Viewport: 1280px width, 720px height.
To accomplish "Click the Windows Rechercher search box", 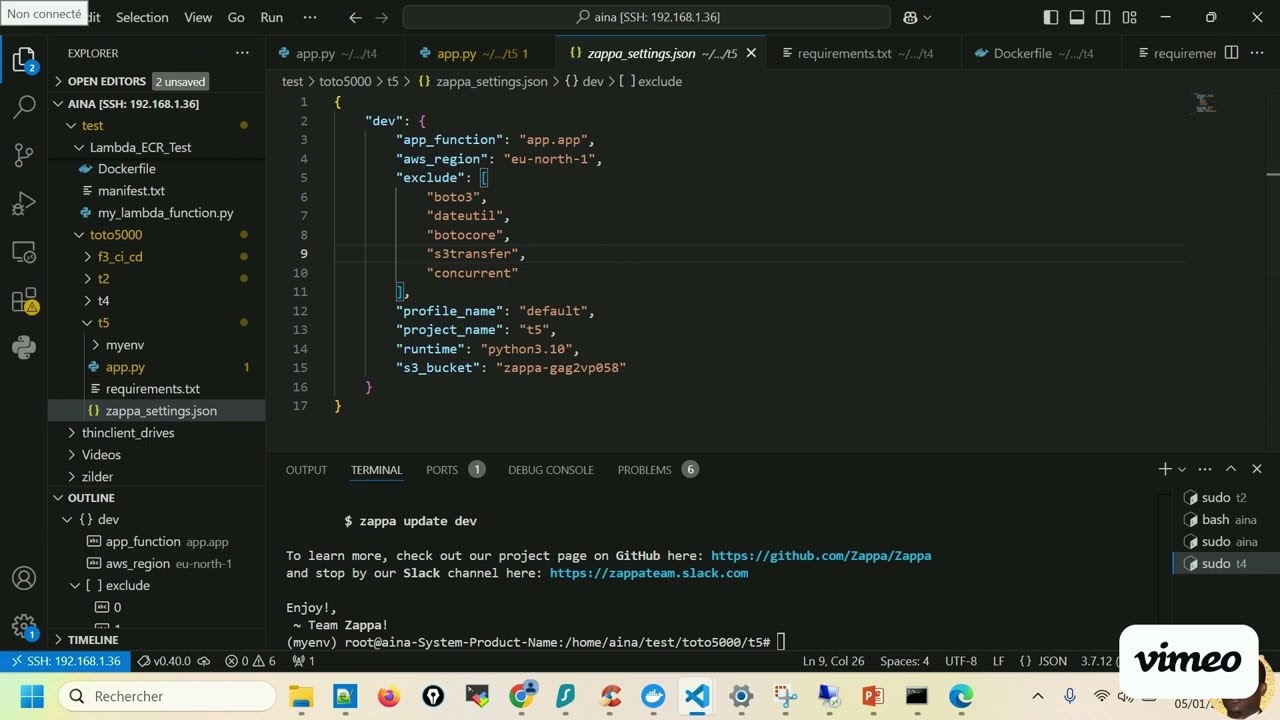I will [x=167, y=696].
